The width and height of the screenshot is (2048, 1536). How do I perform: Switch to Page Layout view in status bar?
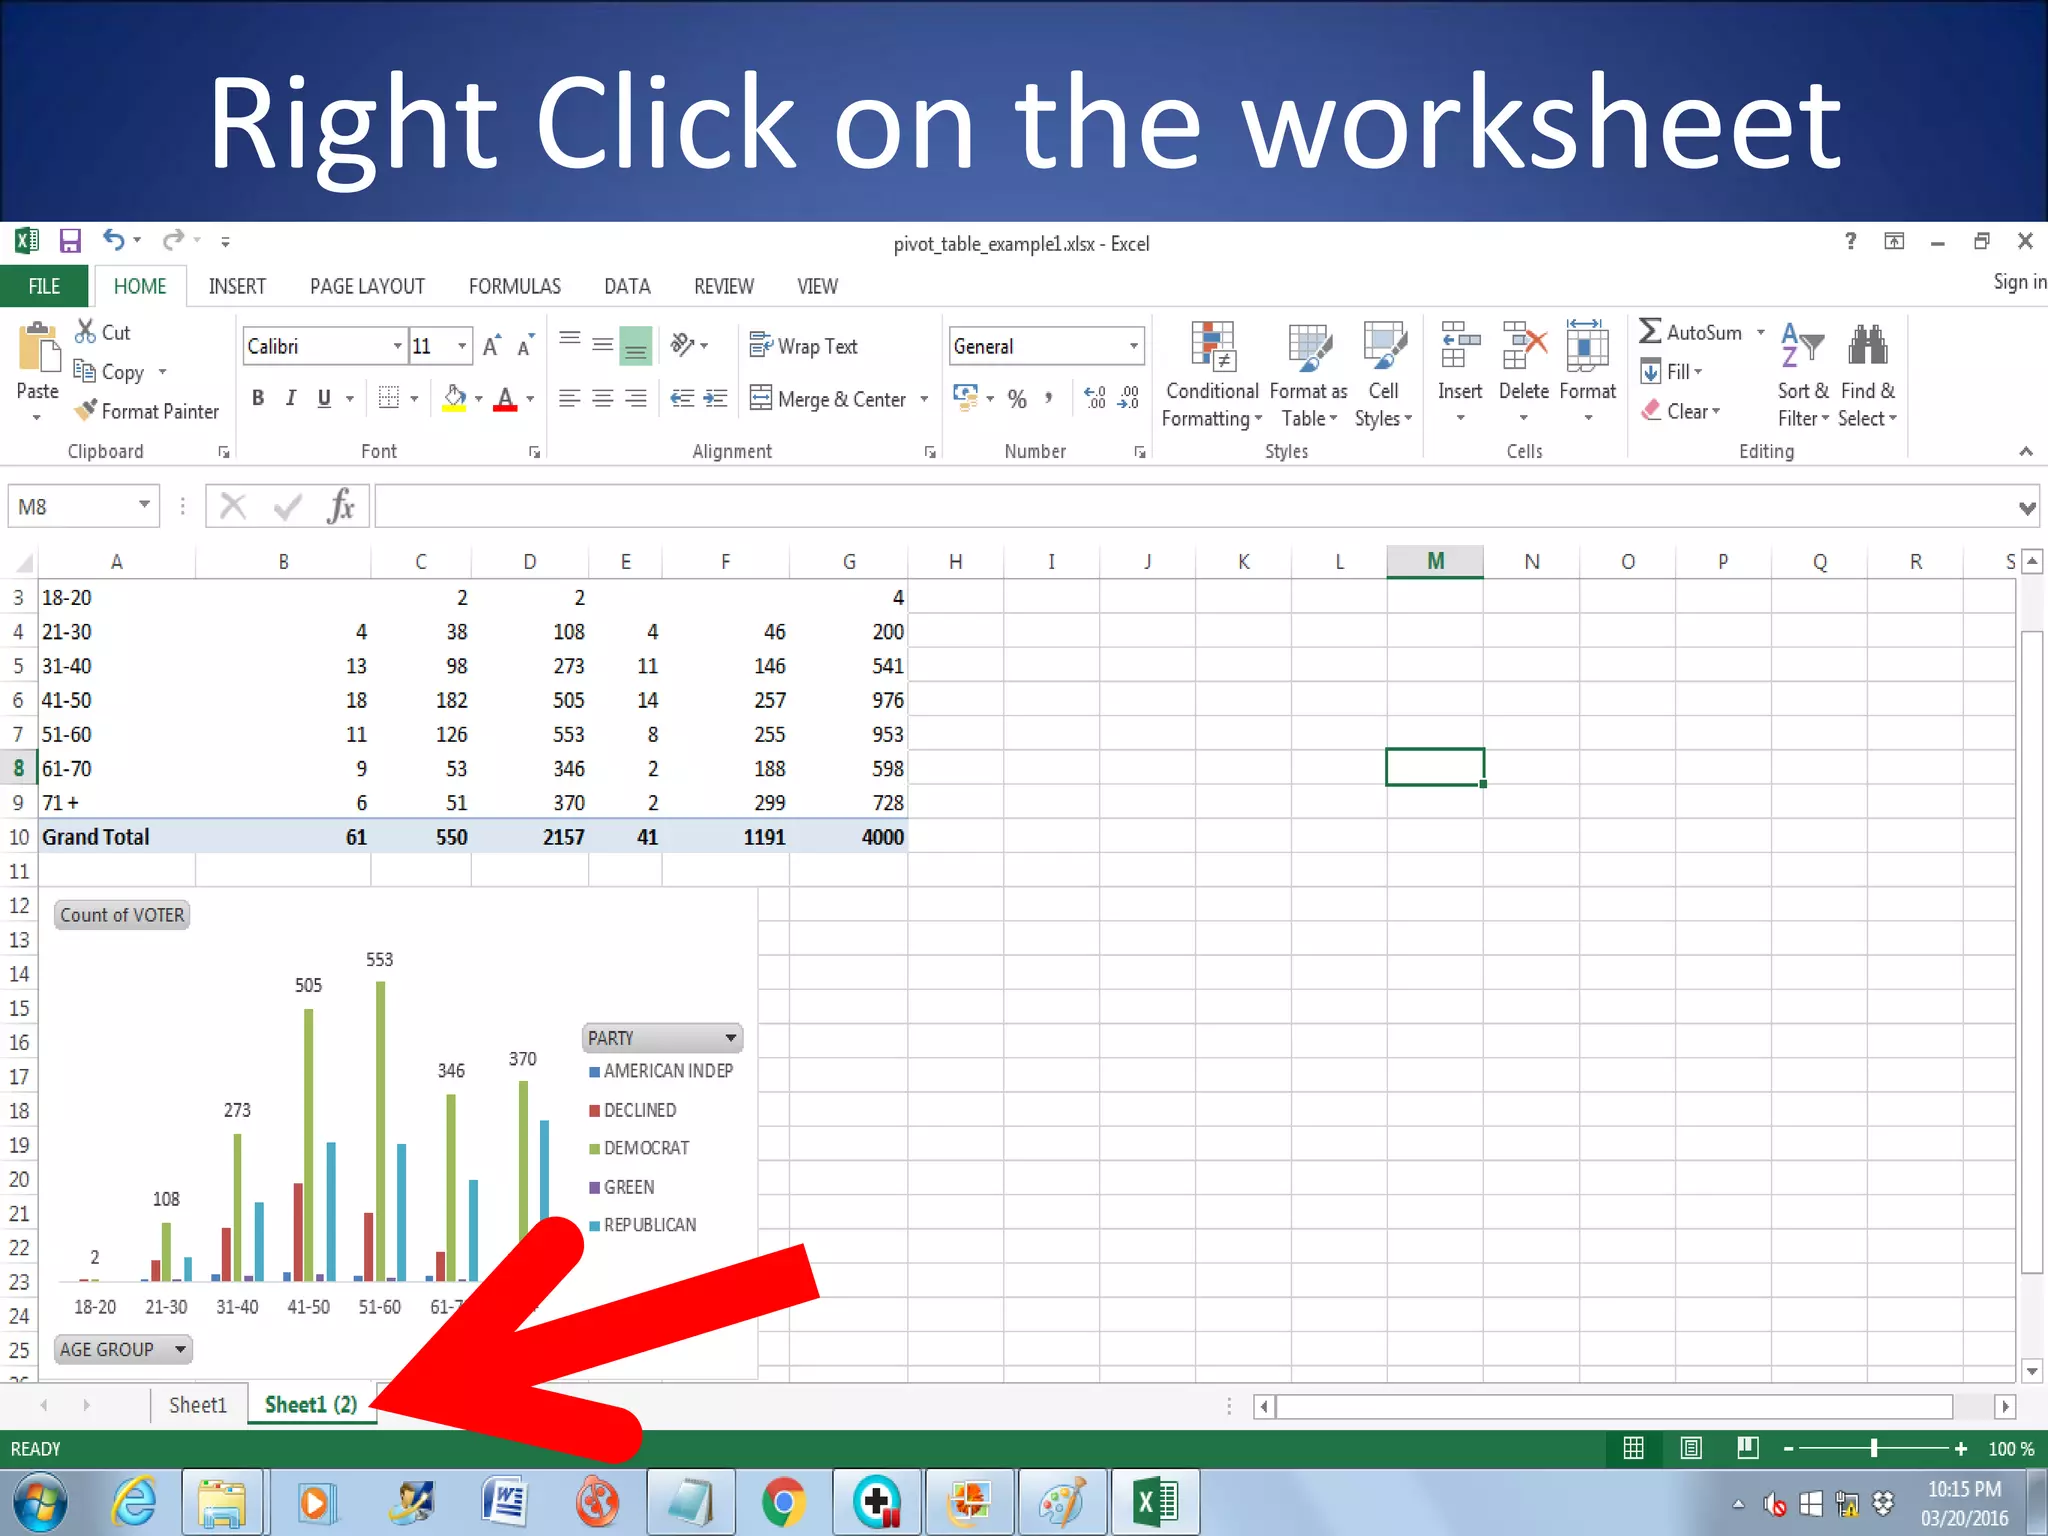(x=1691, y=1448)
